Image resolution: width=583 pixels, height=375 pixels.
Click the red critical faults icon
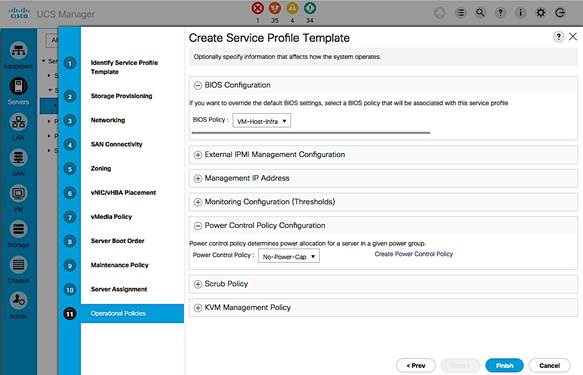click(257, 8)
